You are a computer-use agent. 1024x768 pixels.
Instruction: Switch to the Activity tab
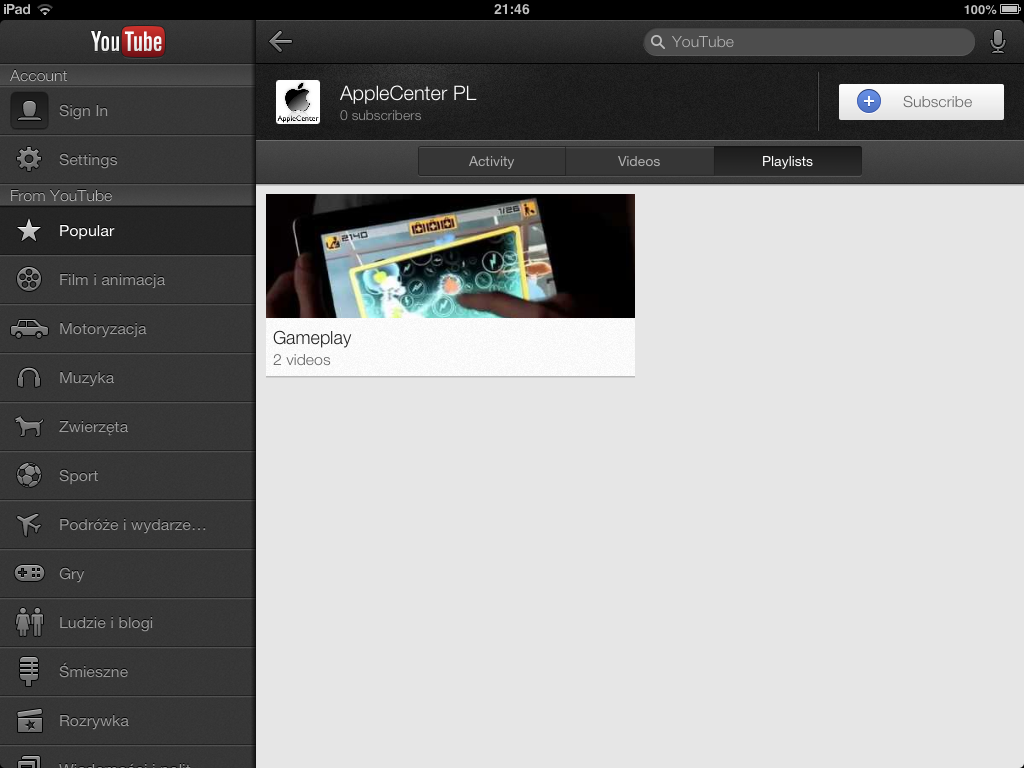coord(491,161)
